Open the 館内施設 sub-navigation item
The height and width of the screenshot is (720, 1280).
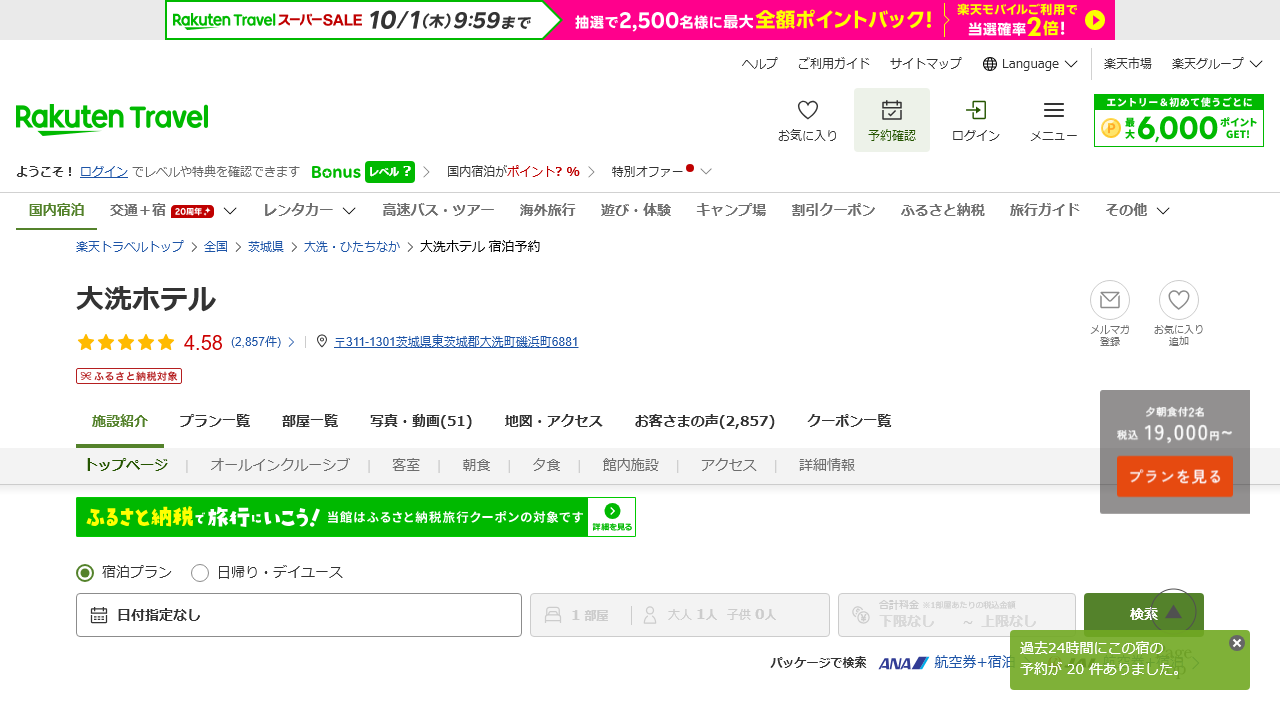pos(631,465)
